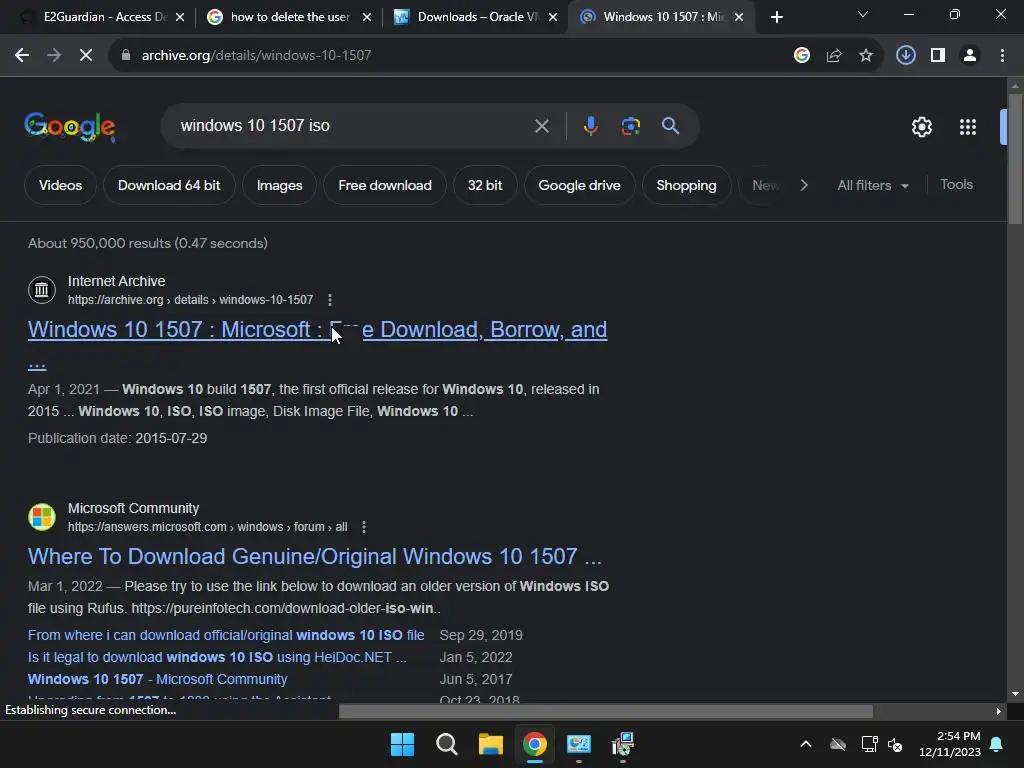Open the Windows Start menu
This screenshot has width=1024, height=768.
(402, 744)
